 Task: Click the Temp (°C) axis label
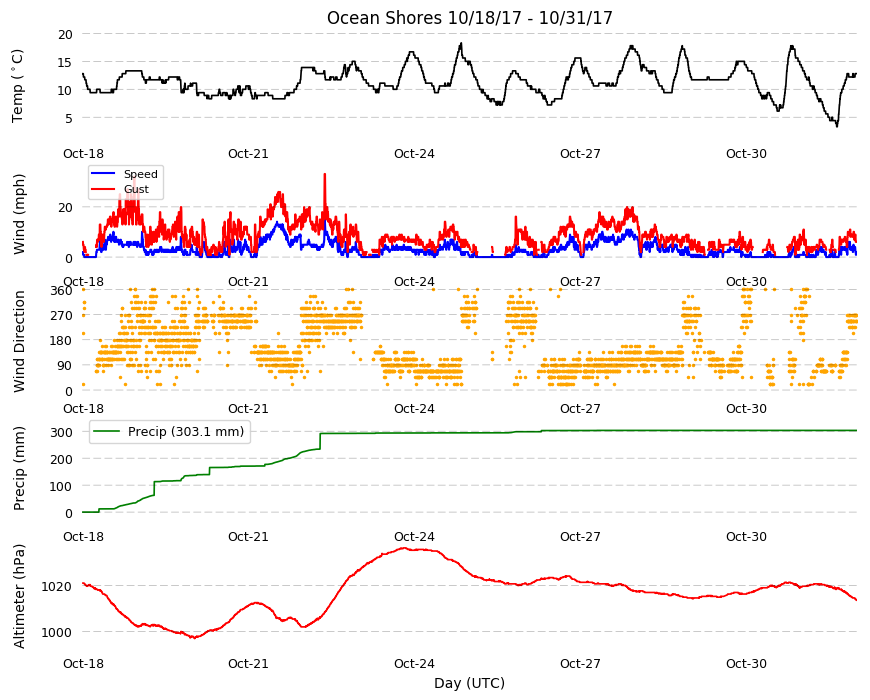[x=18, y=86]
